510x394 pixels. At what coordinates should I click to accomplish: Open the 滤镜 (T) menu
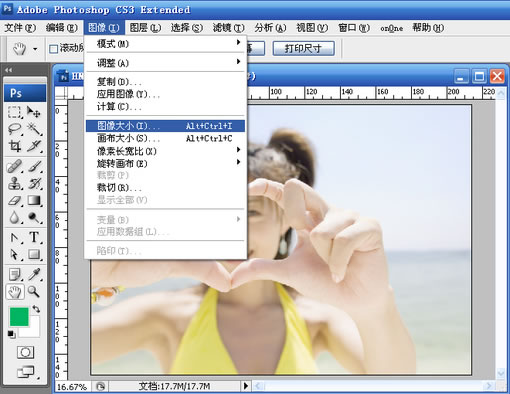229,28
